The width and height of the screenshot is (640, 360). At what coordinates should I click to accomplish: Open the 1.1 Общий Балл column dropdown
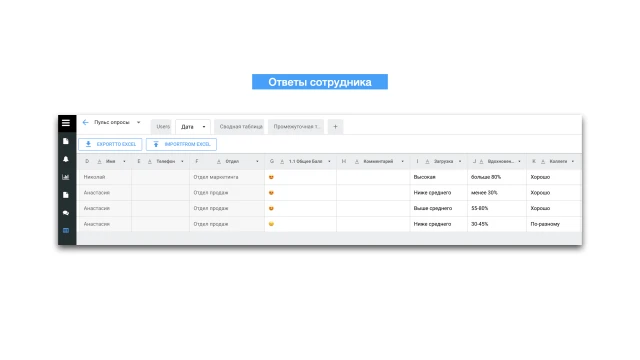point(329,162)
